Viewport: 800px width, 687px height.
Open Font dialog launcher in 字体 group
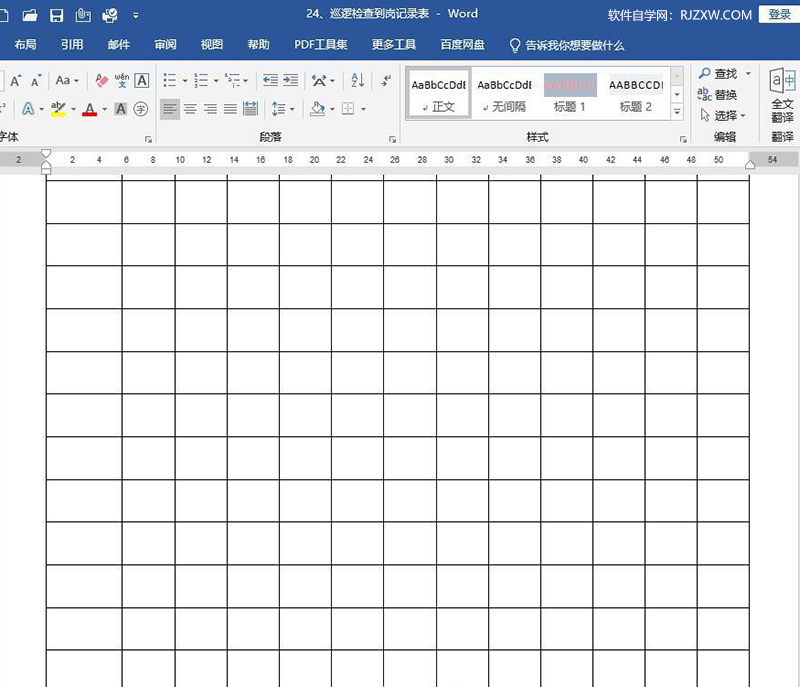coord(148,139)
